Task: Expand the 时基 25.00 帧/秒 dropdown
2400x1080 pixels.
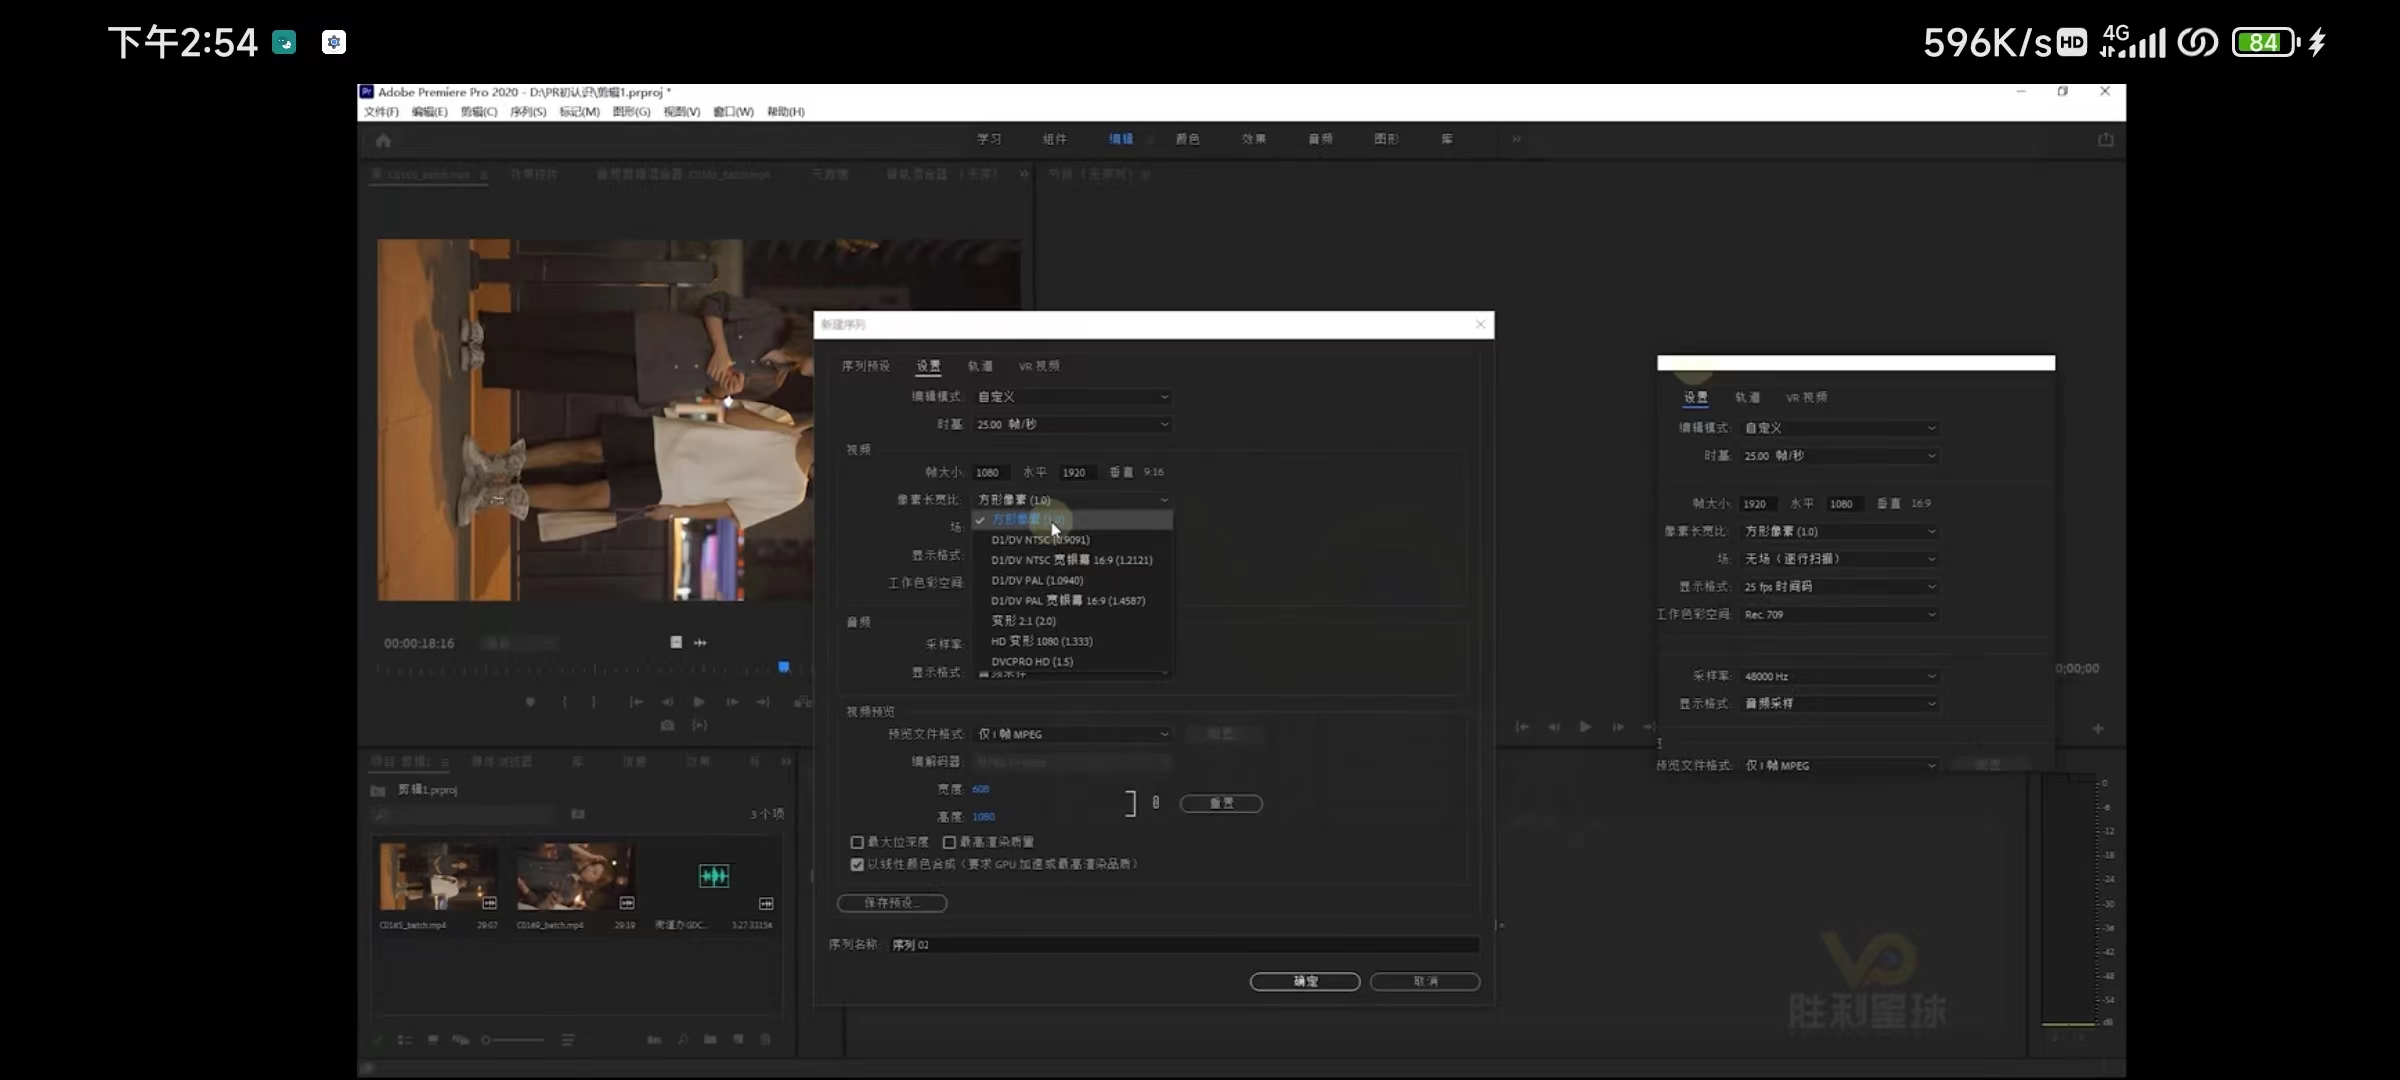Action: tap(1071, 424)
